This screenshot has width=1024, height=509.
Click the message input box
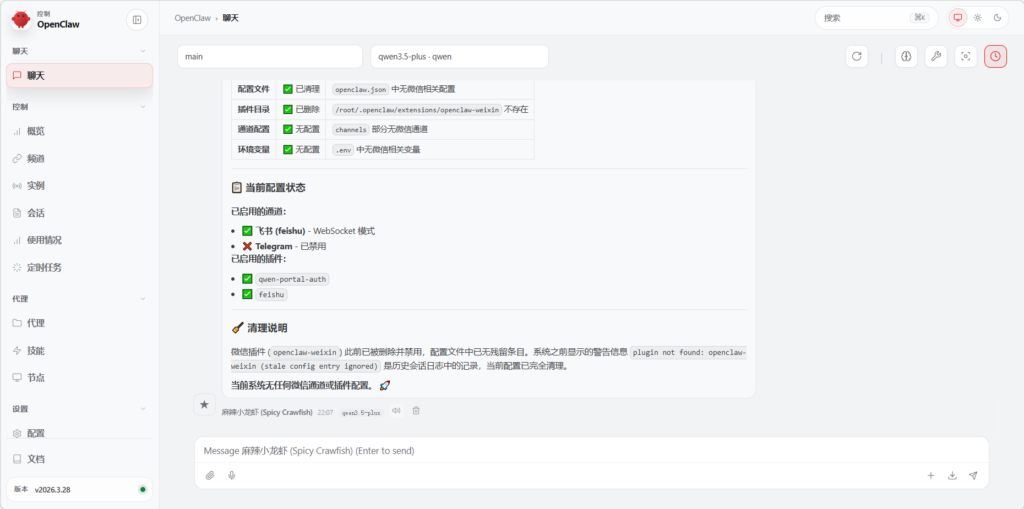(x=592, y=451)
